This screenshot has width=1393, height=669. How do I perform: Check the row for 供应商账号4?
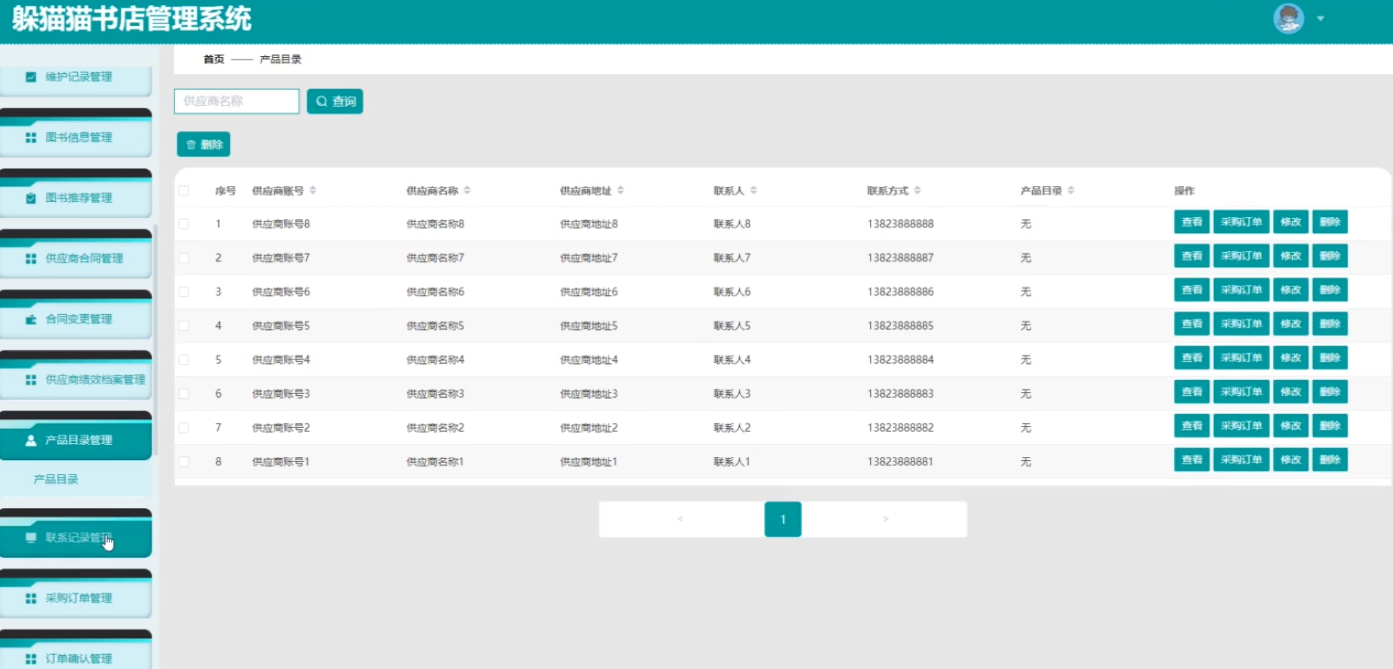pos(183,360)
